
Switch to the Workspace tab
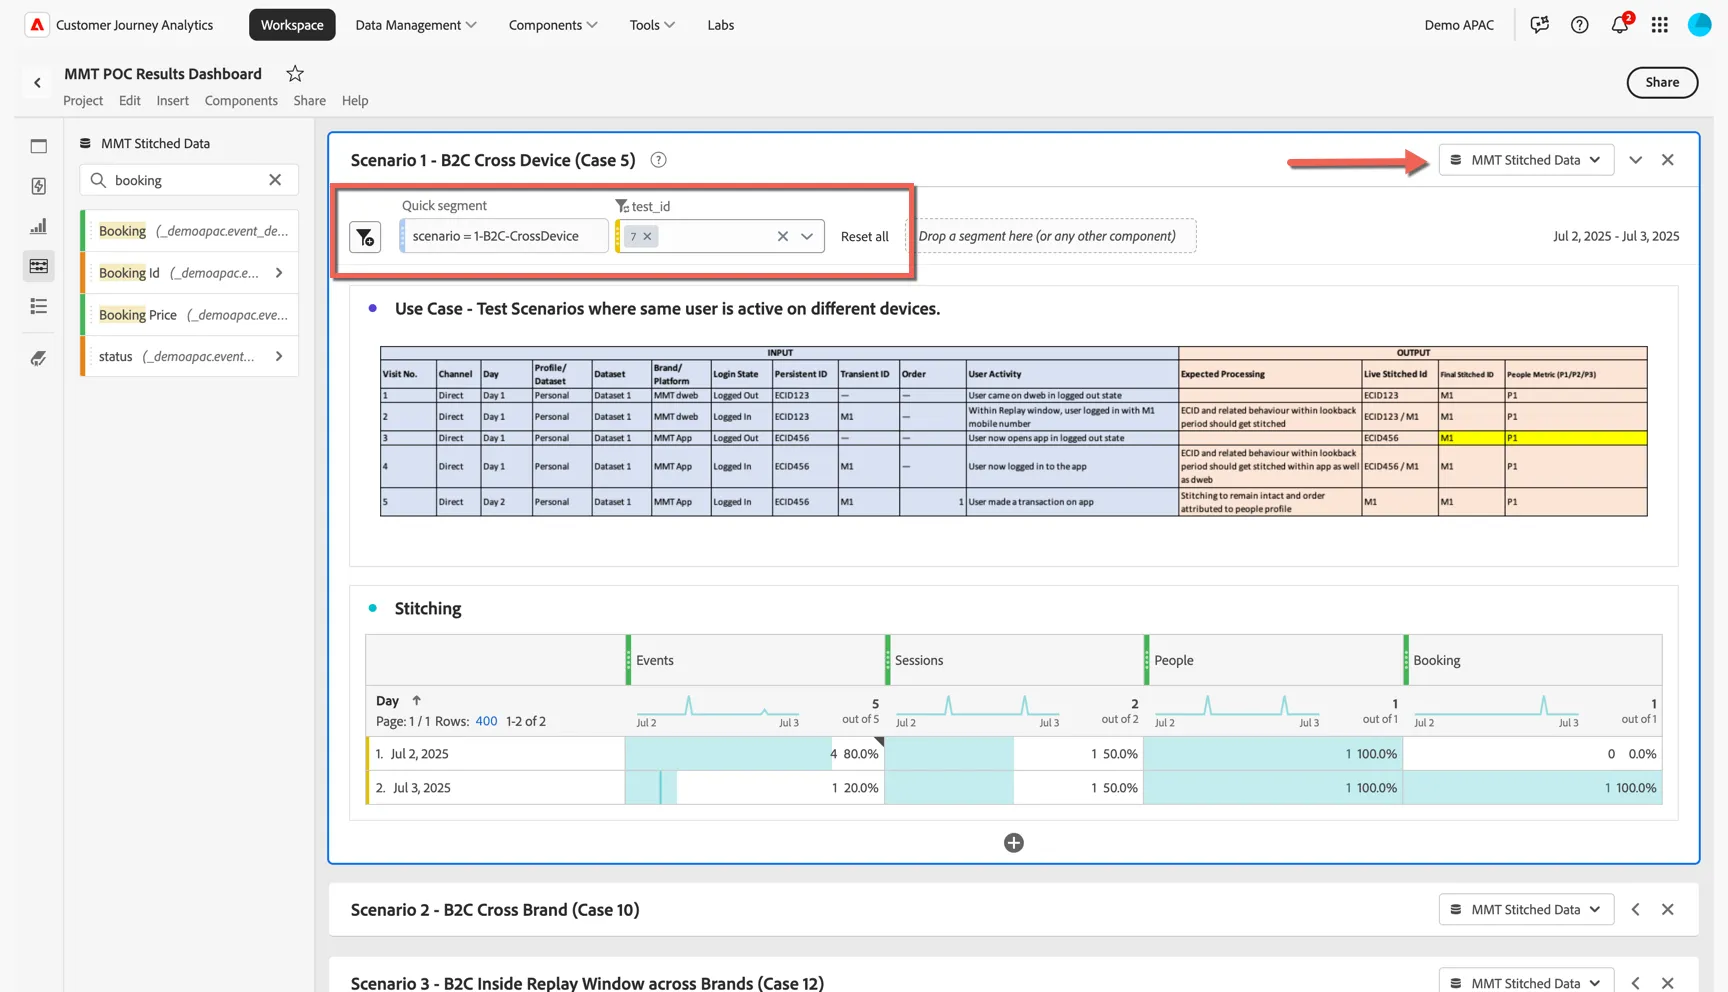[x=292, y=25]
